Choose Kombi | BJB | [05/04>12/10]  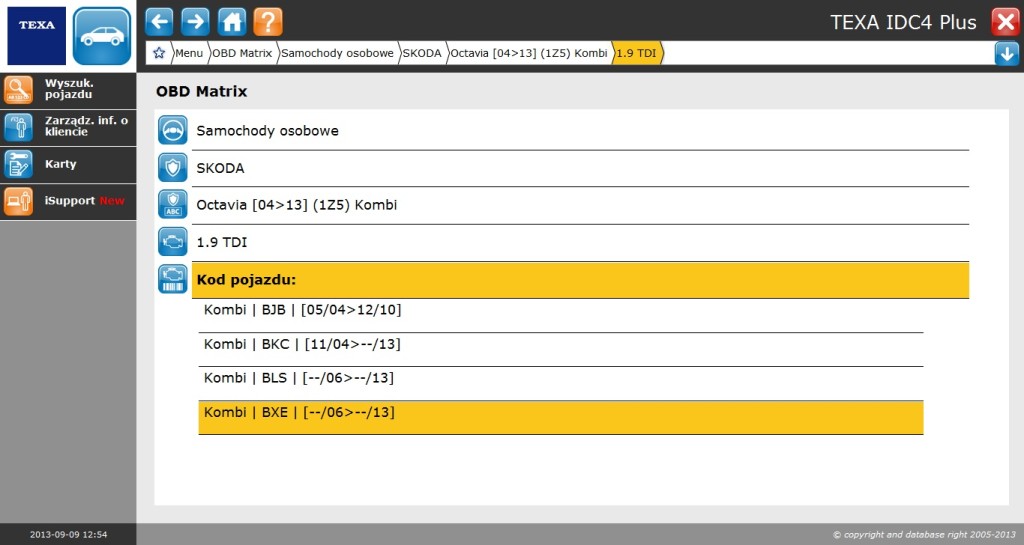point(561,315)
